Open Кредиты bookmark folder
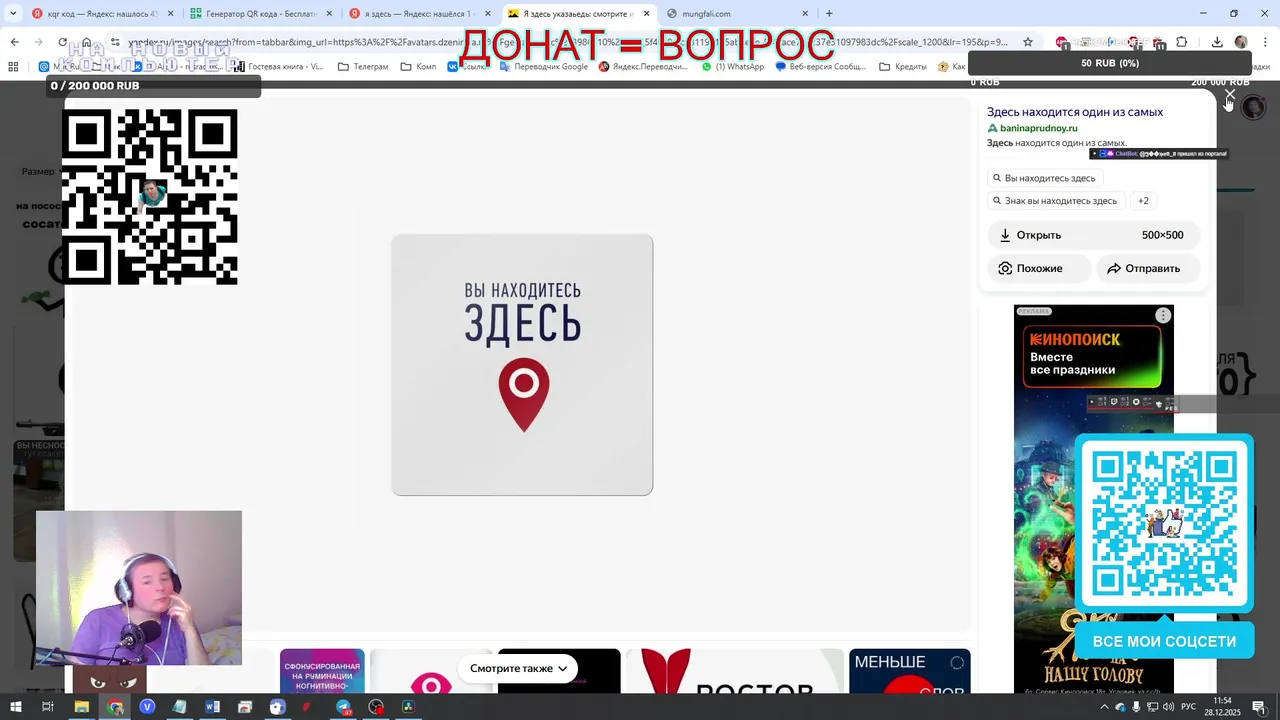The width and height of the screenshot is (1280, 720). pos(903,67)
